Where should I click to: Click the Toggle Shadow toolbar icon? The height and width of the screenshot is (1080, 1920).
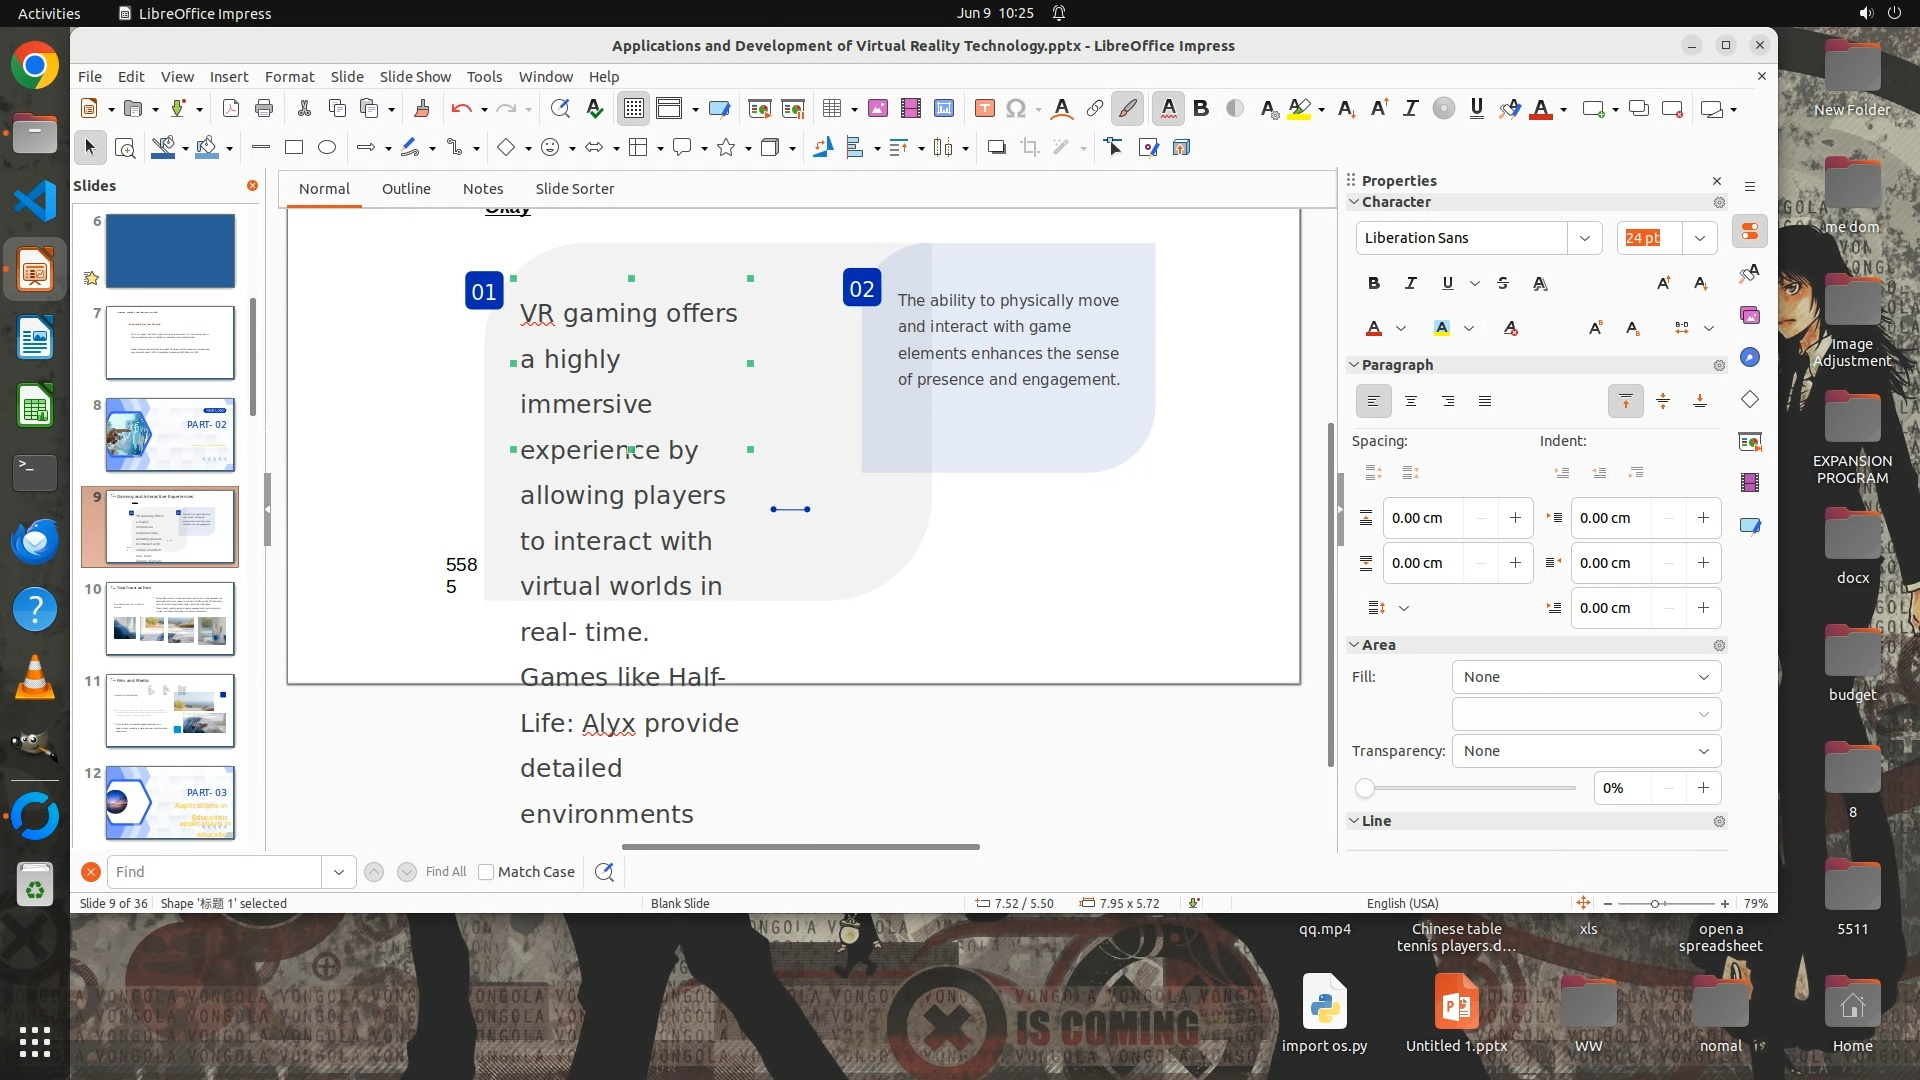point(996,148)
